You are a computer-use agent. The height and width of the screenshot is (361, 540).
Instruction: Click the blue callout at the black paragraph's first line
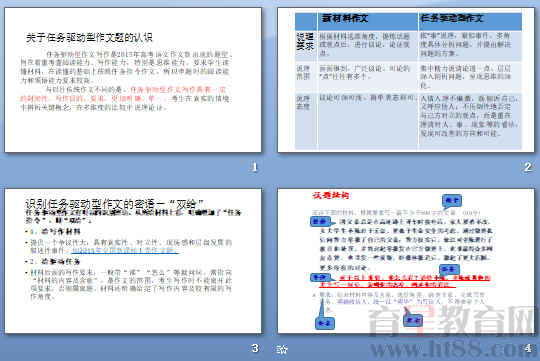click(x=320, y=221)
